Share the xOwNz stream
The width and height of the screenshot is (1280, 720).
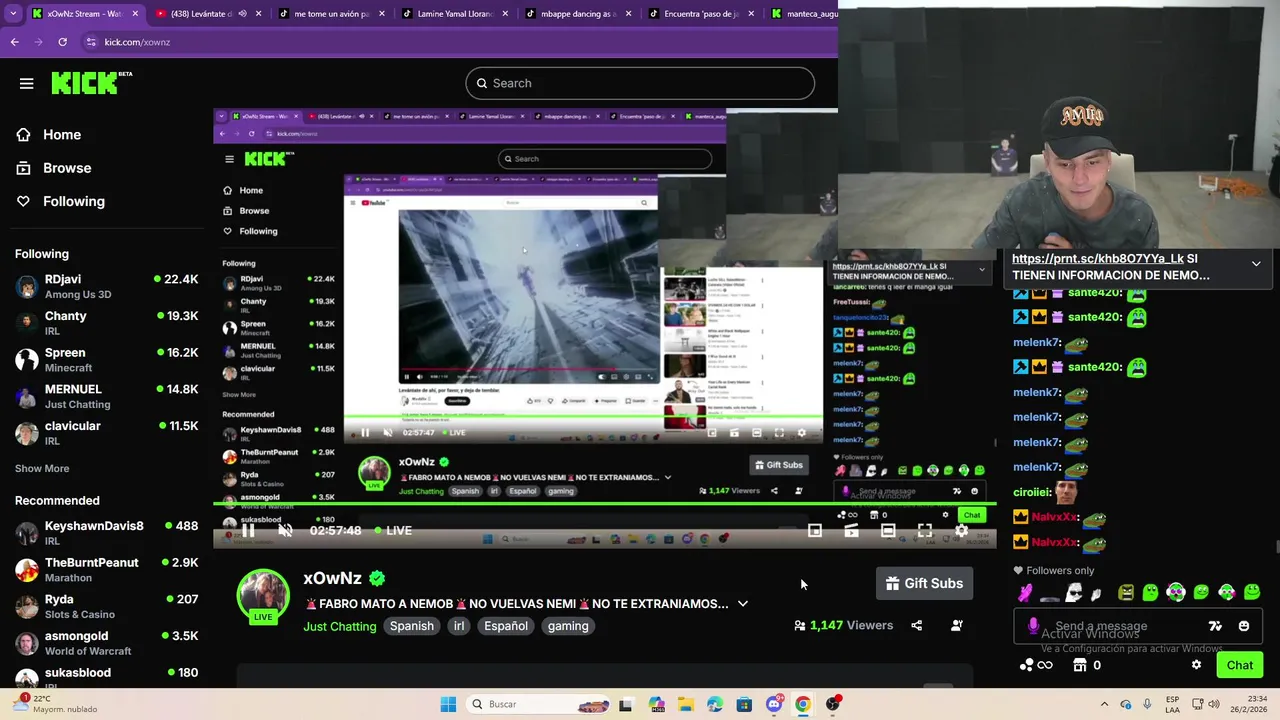coord(916,626)
